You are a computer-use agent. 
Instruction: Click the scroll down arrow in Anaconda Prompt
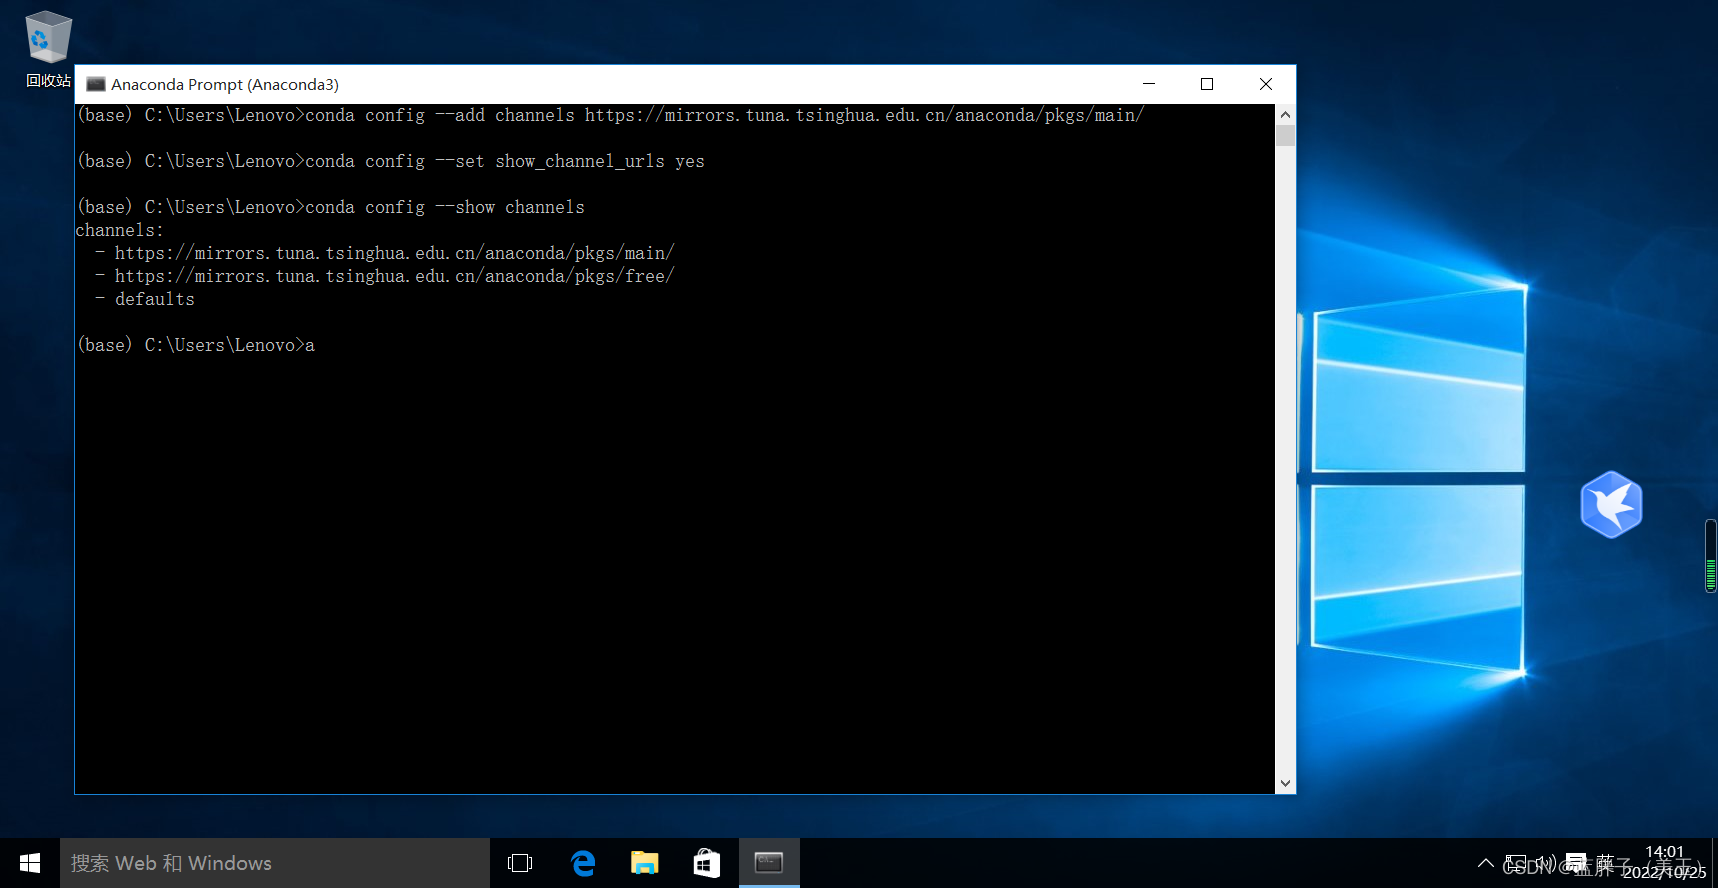tap(1286, 783)
